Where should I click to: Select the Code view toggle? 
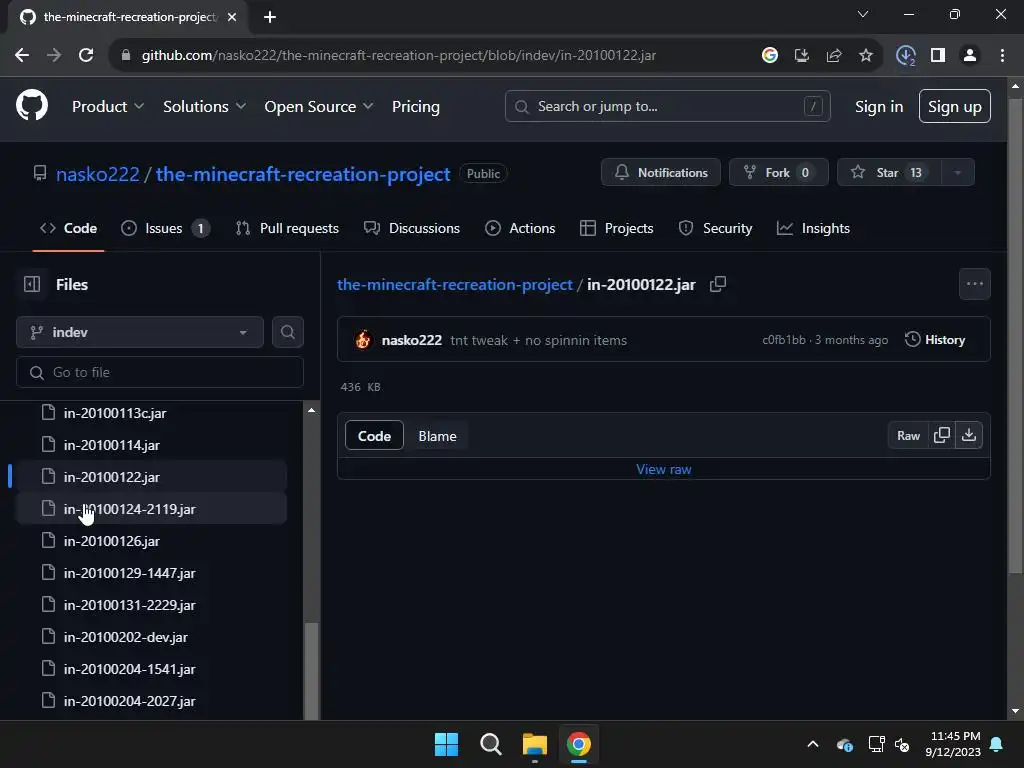tap(374, 436)
